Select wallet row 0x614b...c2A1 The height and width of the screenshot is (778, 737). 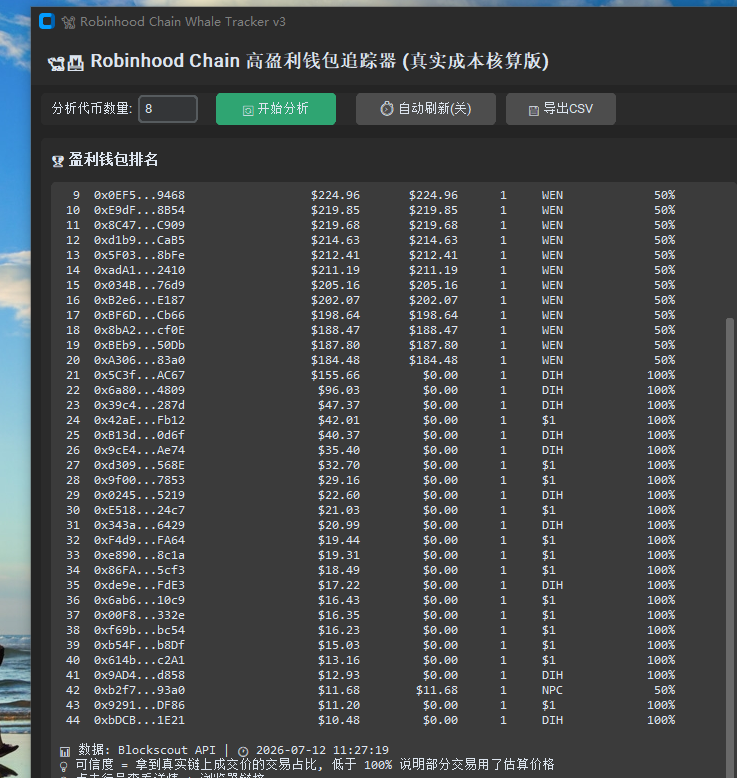(x=370, y=660)
